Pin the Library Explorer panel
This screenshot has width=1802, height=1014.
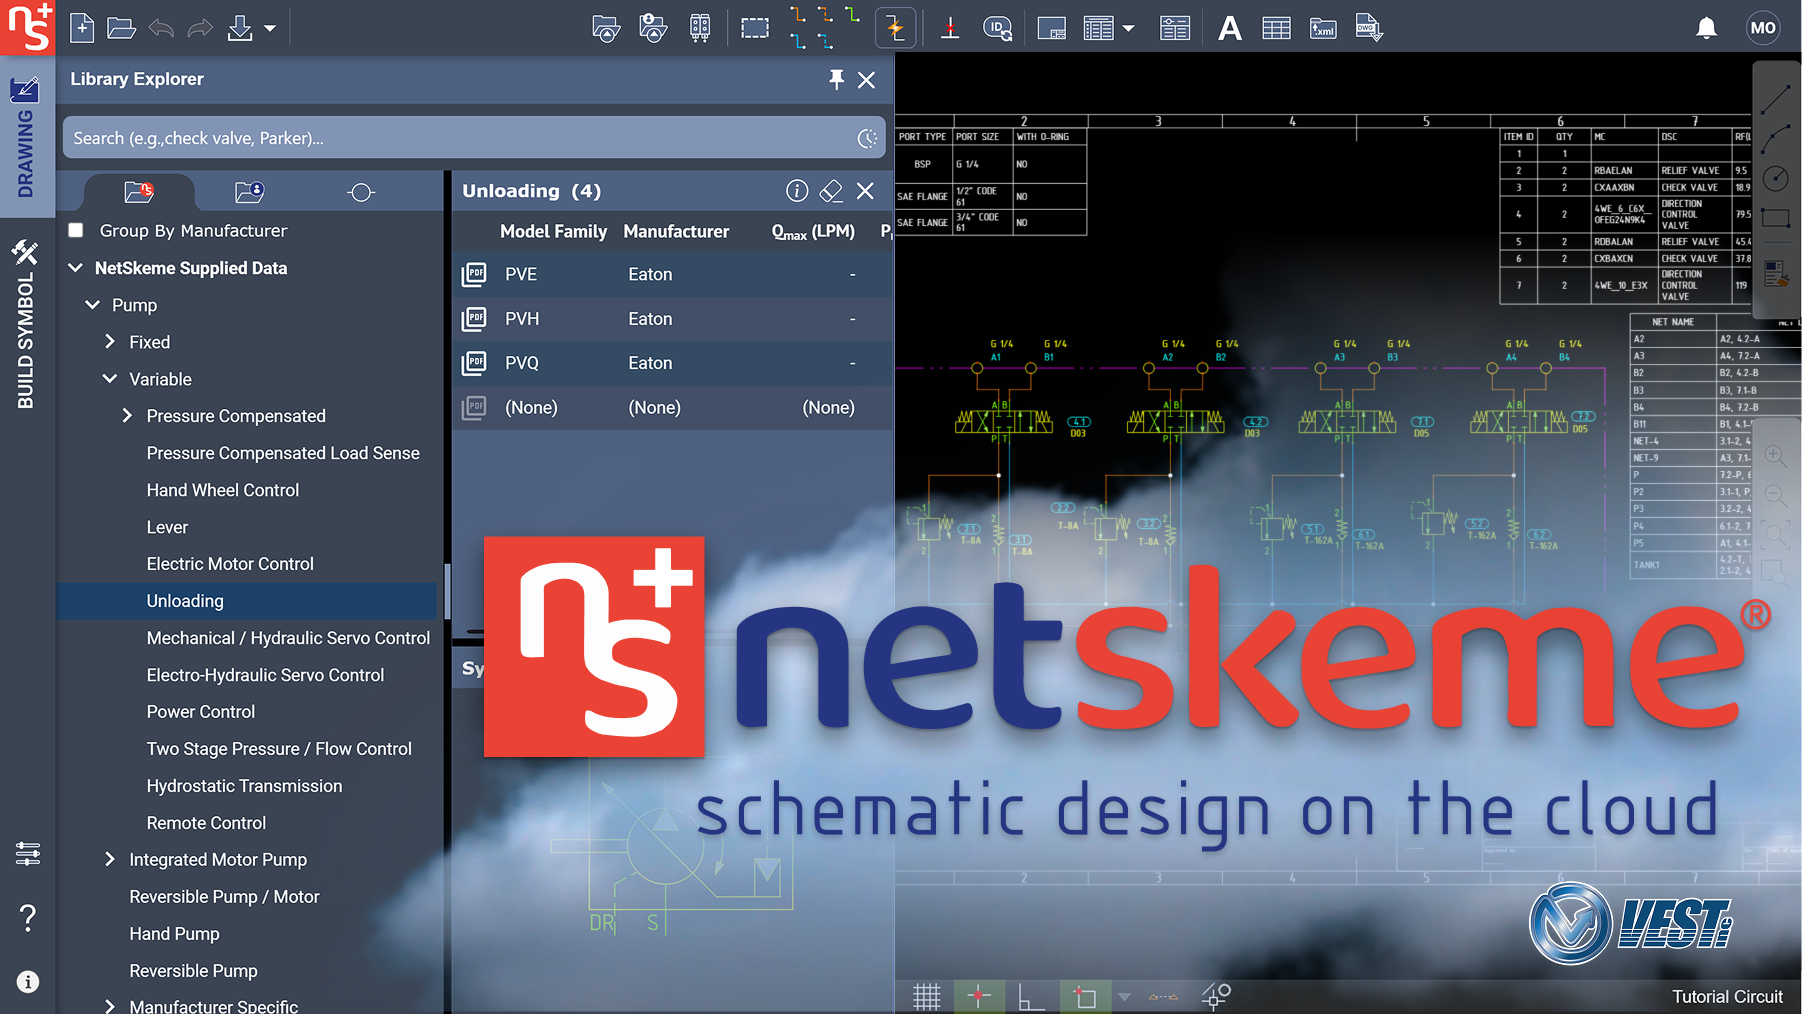click(837, 79)
